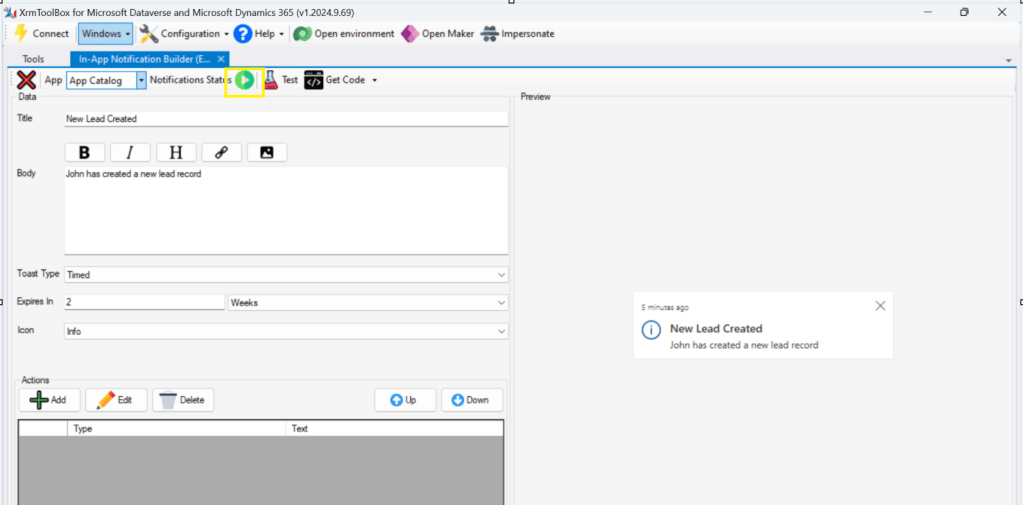Image resolution: width=1023 pixels, height=505 pixels.
Task: Click the Add action button
Action: pos(49,400)
